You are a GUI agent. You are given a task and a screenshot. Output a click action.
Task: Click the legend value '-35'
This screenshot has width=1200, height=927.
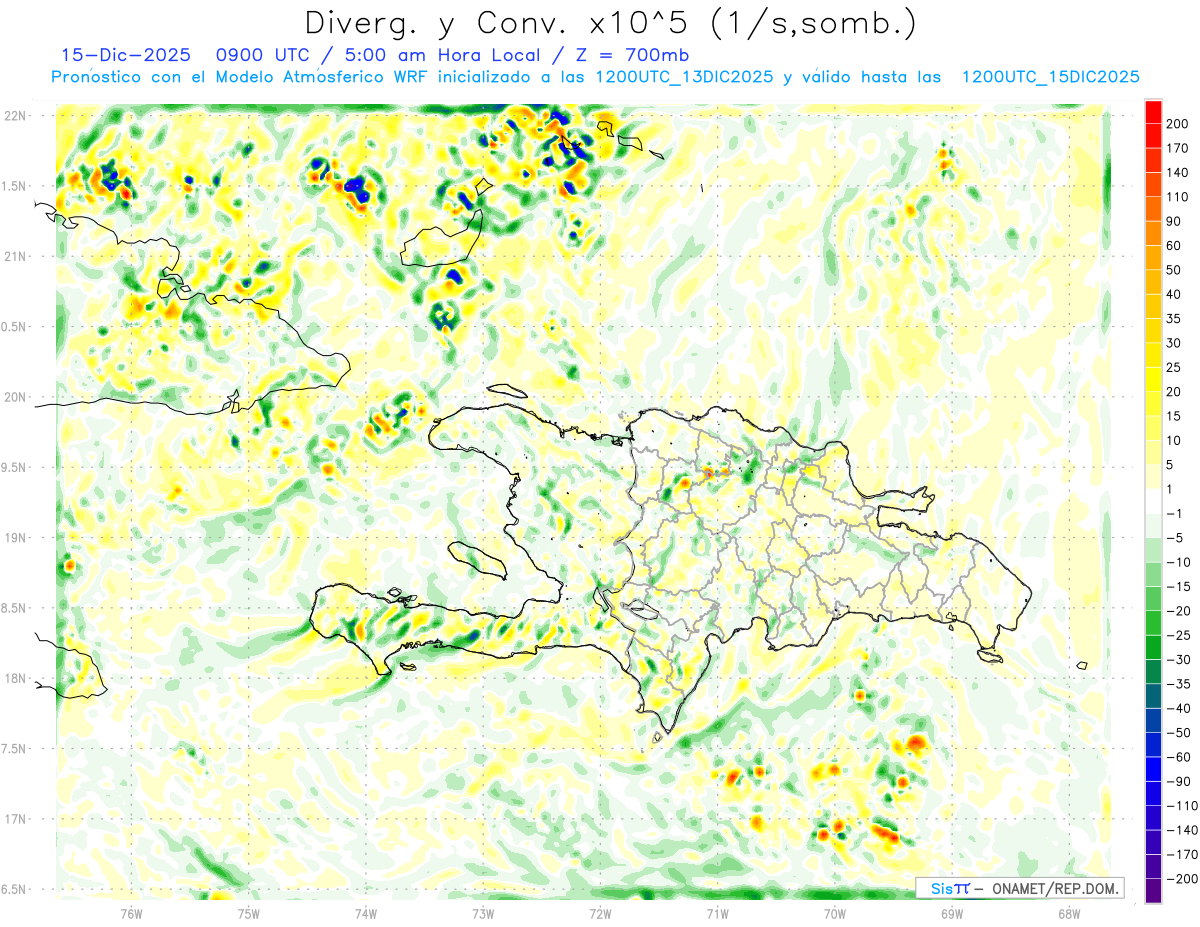pos(1179,684)
